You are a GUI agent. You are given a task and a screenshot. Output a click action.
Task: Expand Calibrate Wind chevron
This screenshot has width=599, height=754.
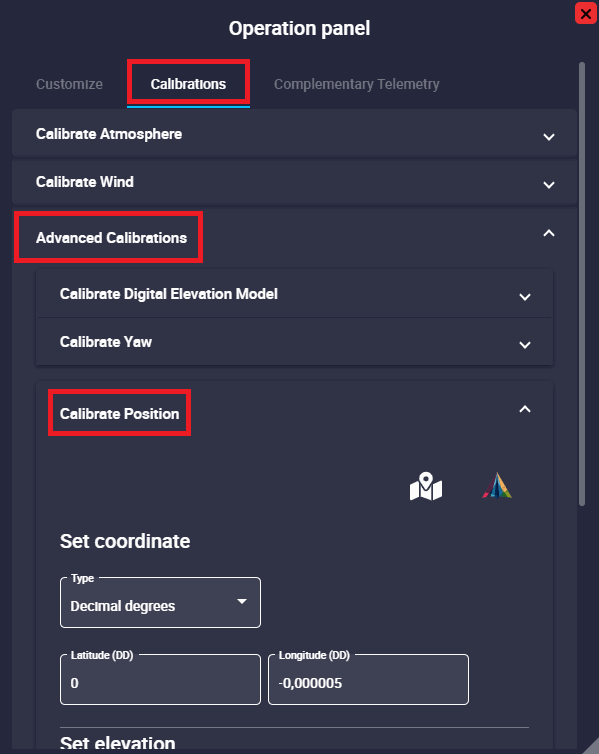point(549,185)
